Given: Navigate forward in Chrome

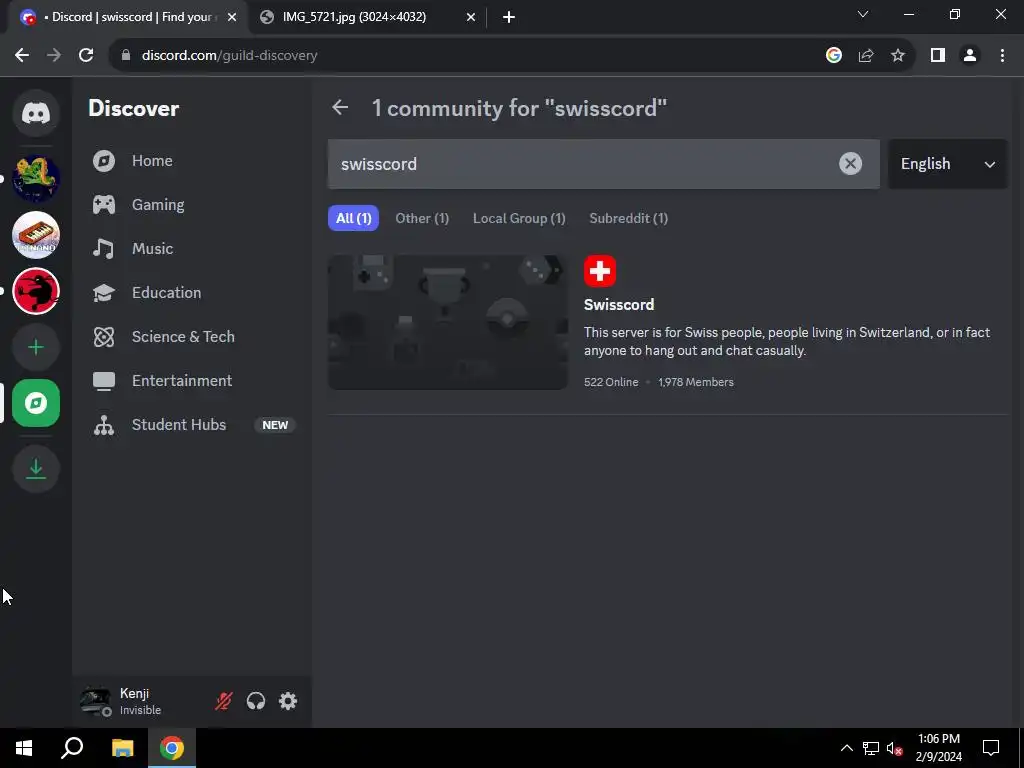Looking at the screenshot, I should click(54, 56).
